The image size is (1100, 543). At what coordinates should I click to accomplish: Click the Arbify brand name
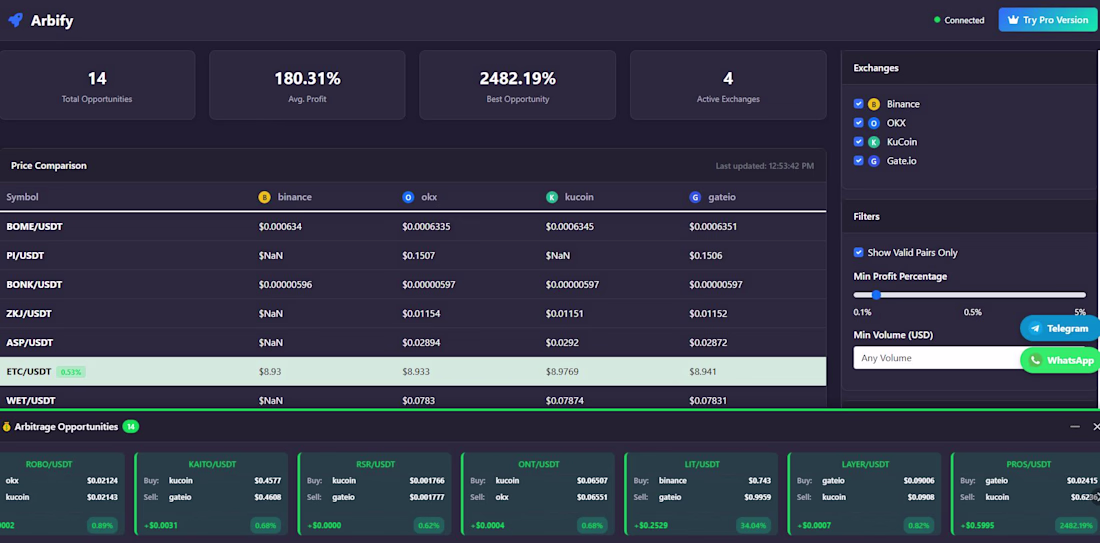click(52, 20)
